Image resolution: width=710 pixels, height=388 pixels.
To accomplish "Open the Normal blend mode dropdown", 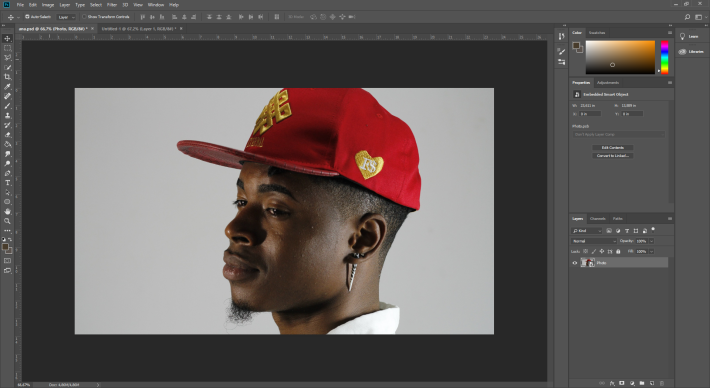I will (x=594, y=241).
